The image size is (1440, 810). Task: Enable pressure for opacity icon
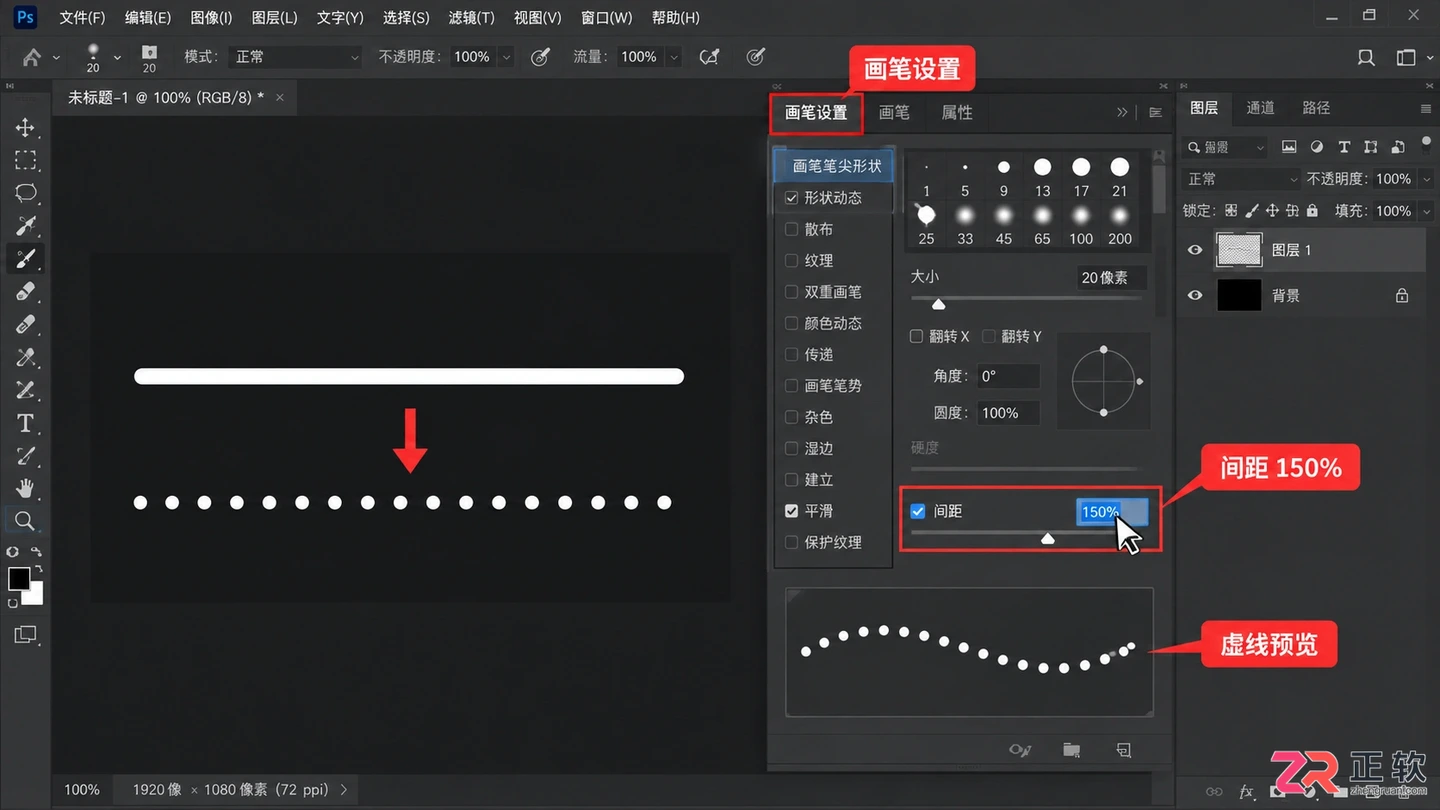[x=540, y=57]
